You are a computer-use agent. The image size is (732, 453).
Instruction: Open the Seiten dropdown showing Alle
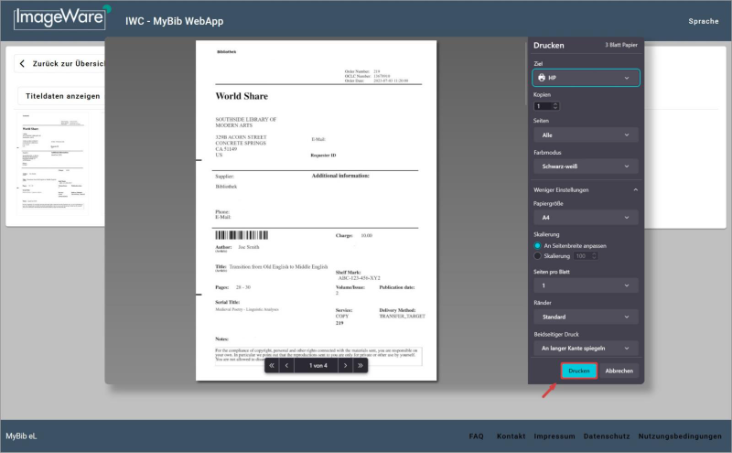585,134
